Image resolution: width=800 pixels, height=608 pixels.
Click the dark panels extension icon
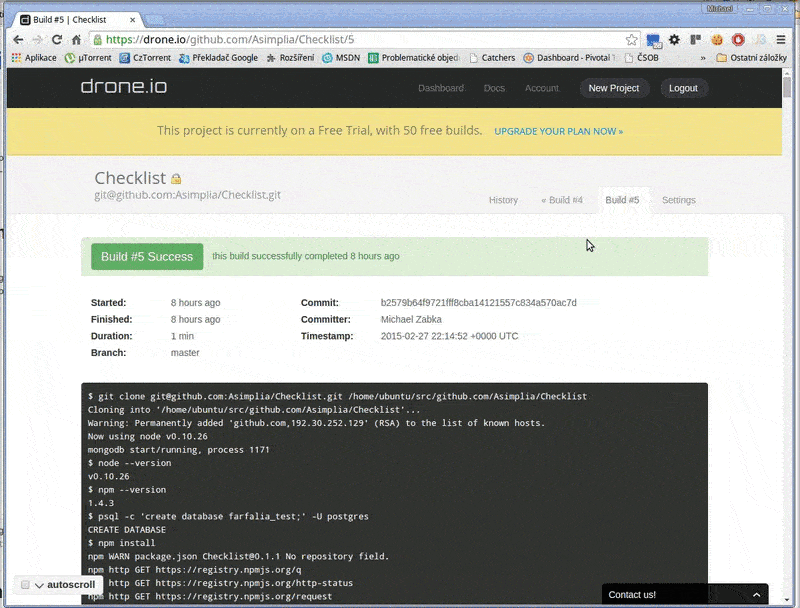point(695,39)
